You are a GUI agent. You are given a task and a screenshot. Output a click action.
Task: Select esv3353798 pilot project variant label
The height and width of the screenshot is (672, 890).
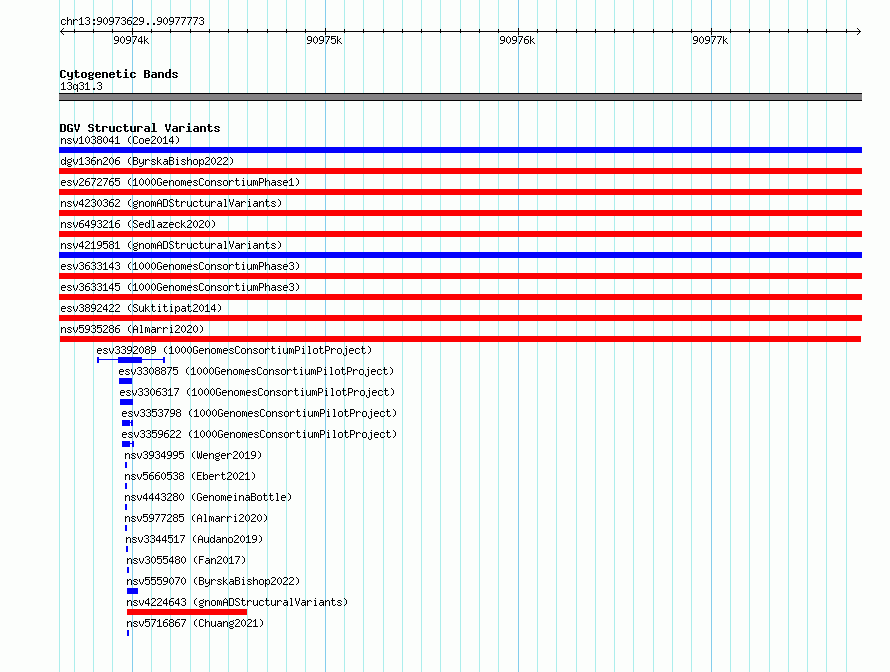(x=259, y=413)
